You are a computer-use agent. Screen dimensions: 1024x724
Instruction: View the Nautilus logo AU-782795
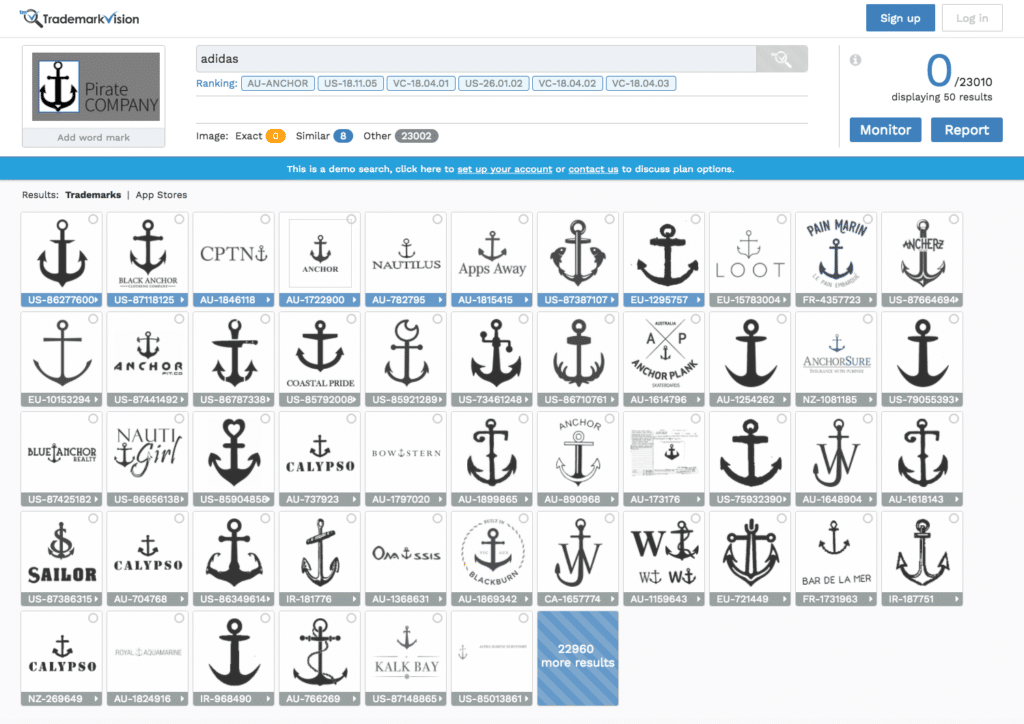pyautogui.click(x=406, y=254)
